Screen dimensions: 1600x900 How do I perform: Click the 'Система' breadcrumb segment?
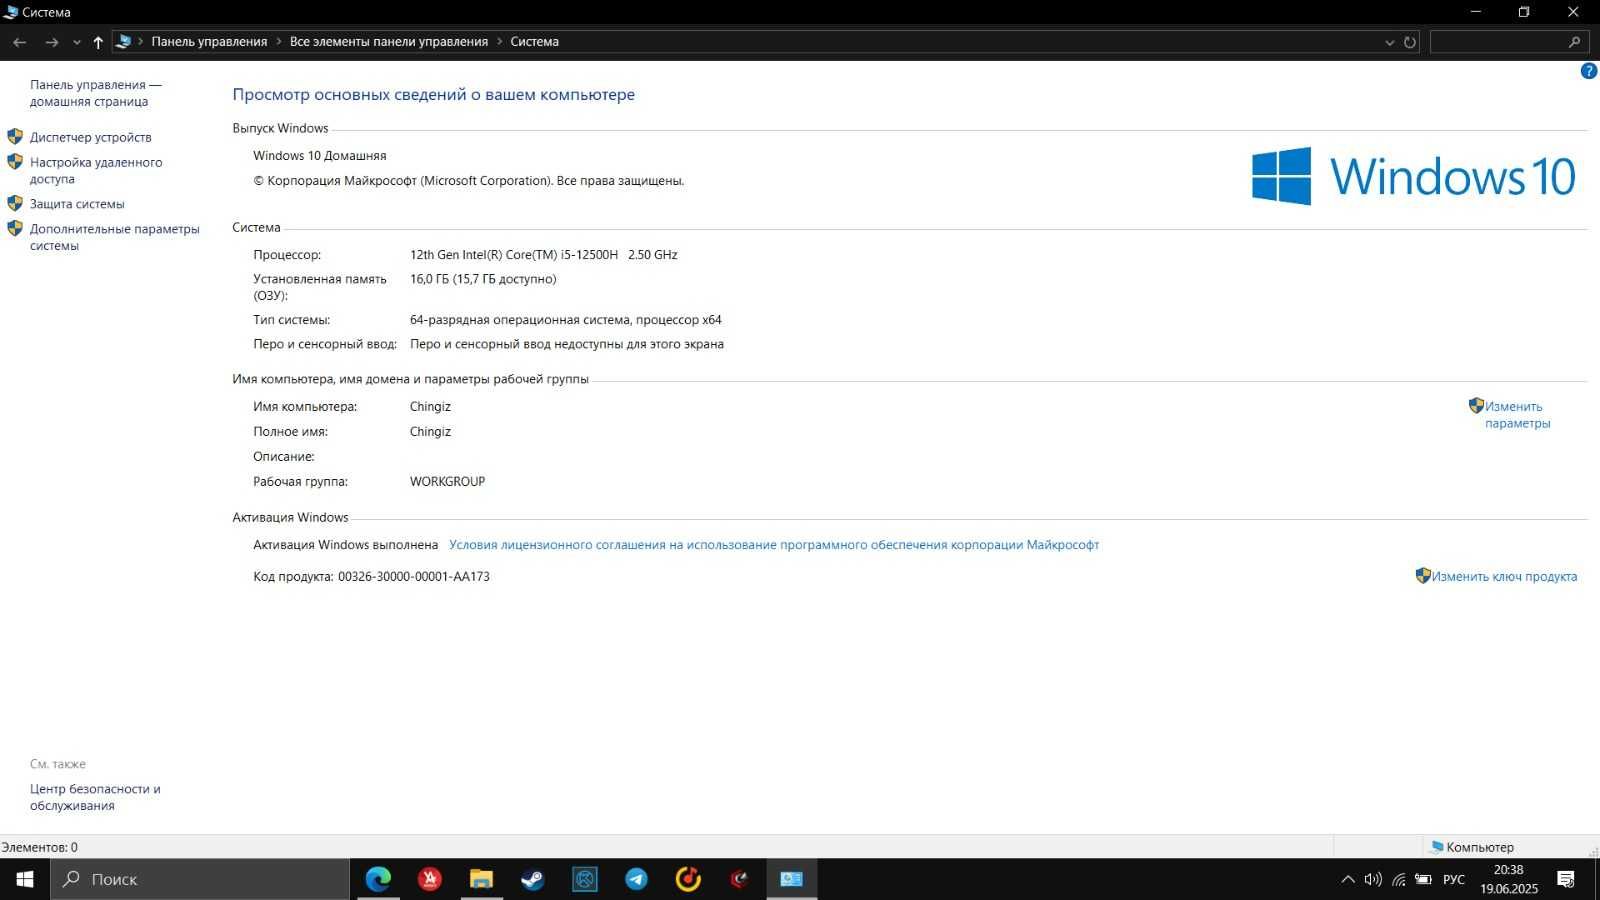click(534, 42)
